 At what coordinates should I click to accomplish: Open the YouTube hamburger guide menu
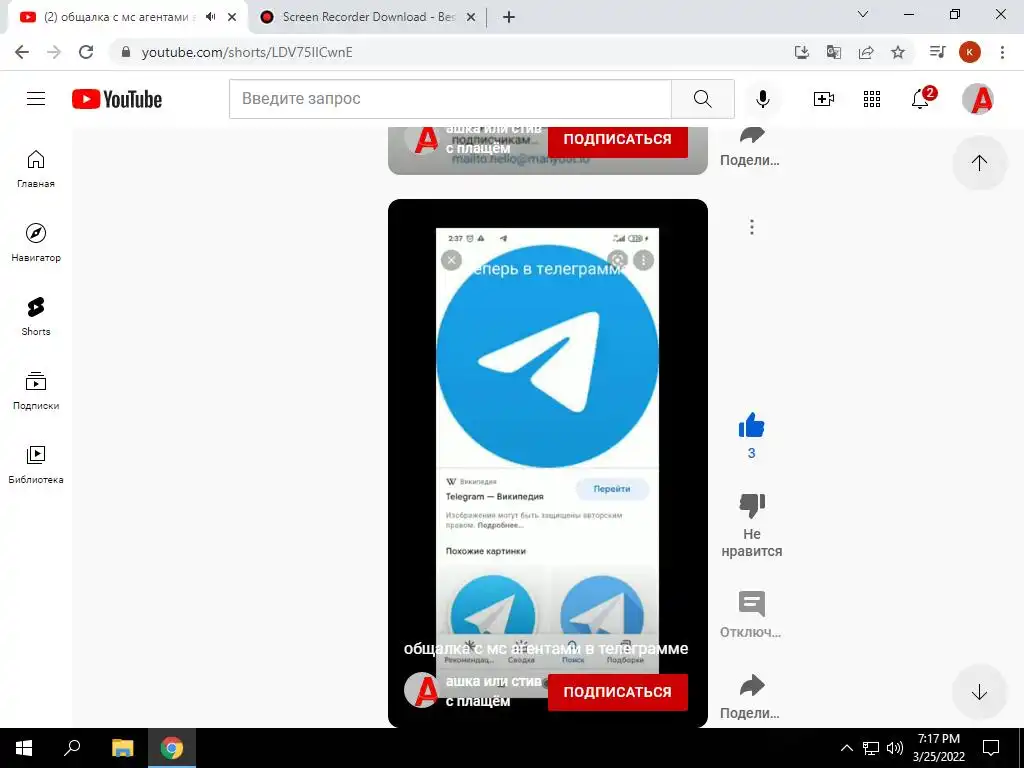click(36, 99)
